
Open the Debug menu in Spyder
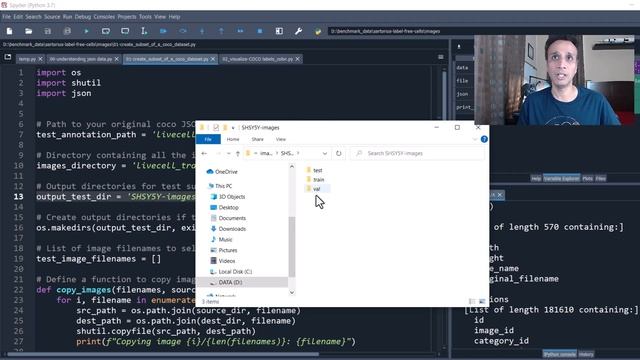tap(83, 17)
